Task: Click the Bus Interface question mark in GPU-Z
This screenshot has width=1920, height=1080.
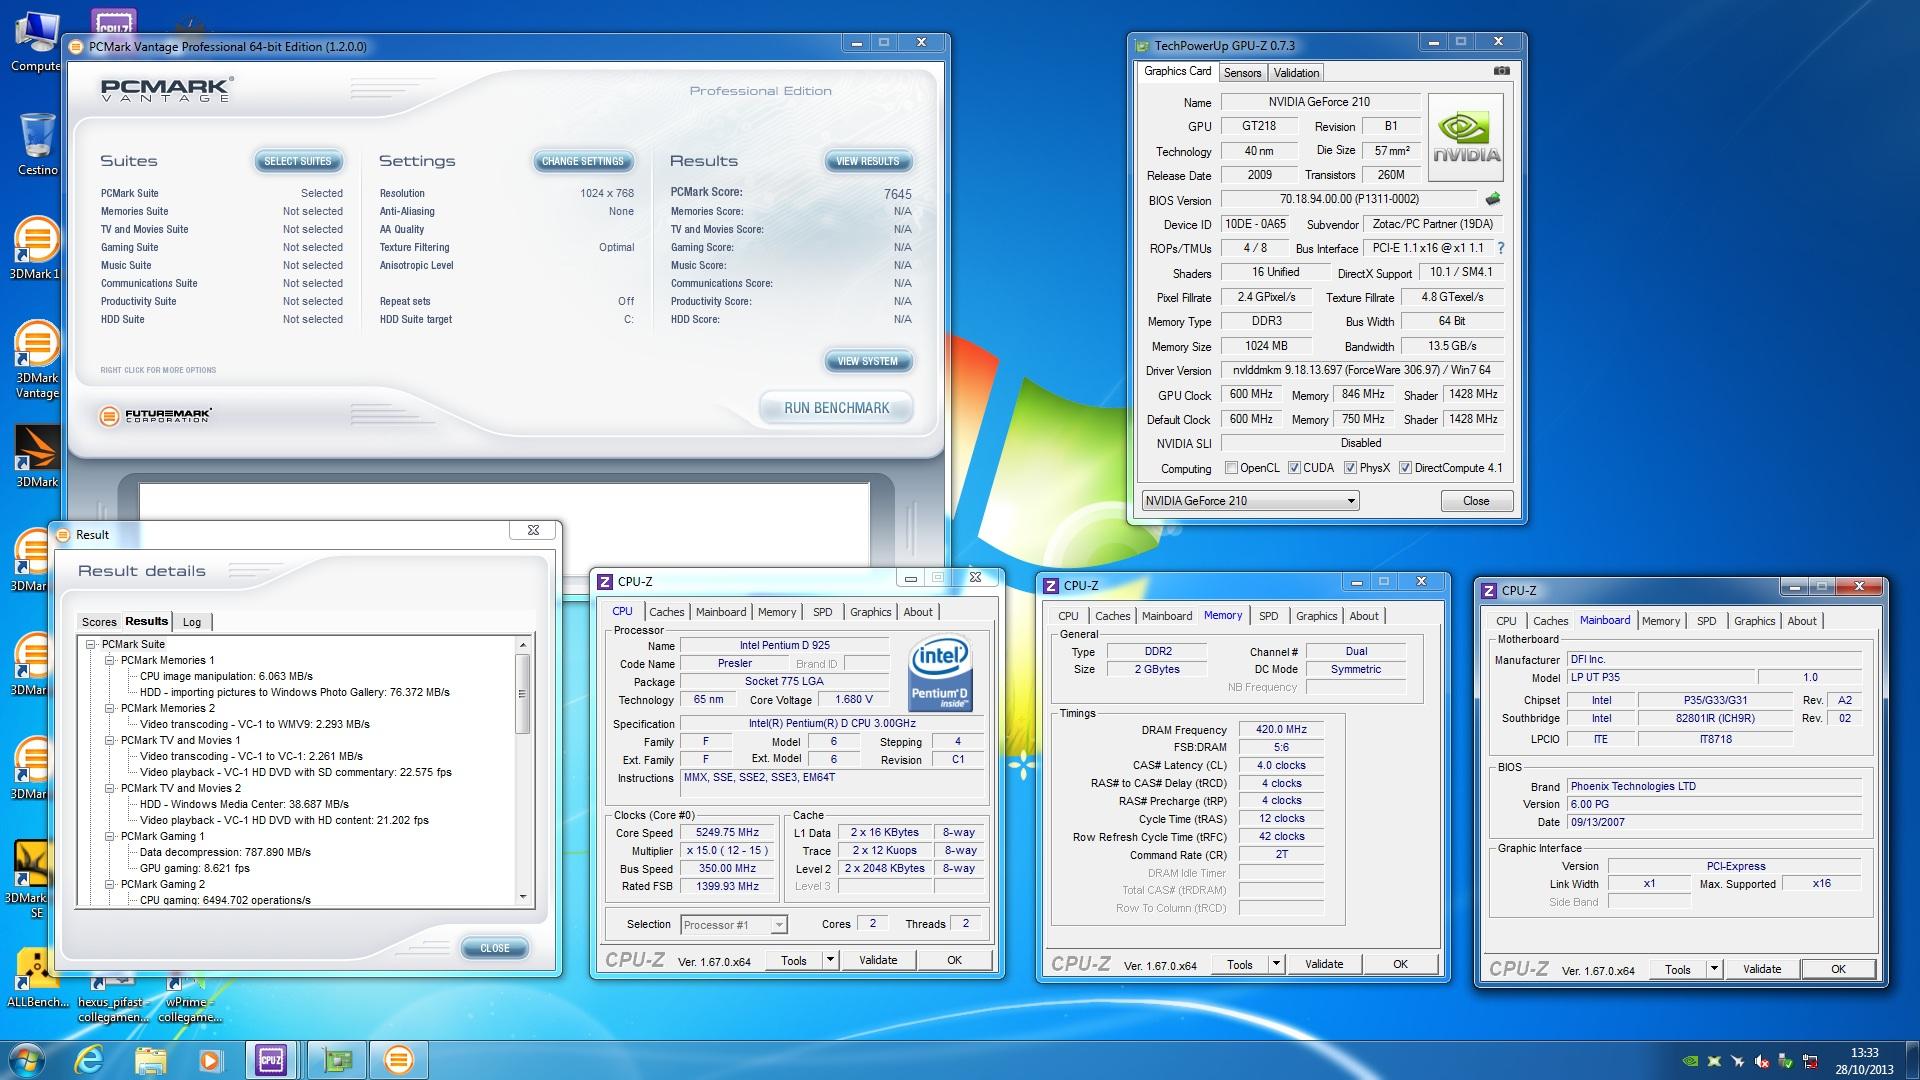Action: [1500, 248]
